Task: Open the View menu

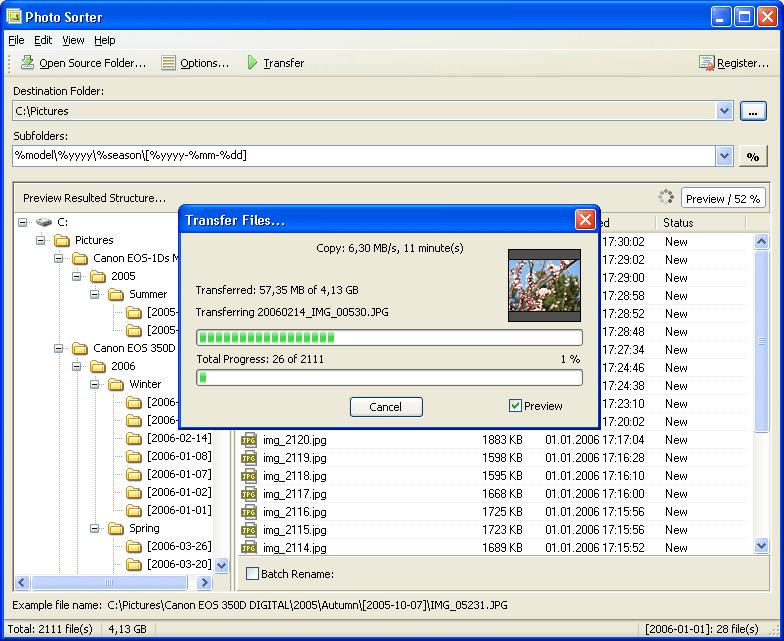Action: [x=73, y=40]
